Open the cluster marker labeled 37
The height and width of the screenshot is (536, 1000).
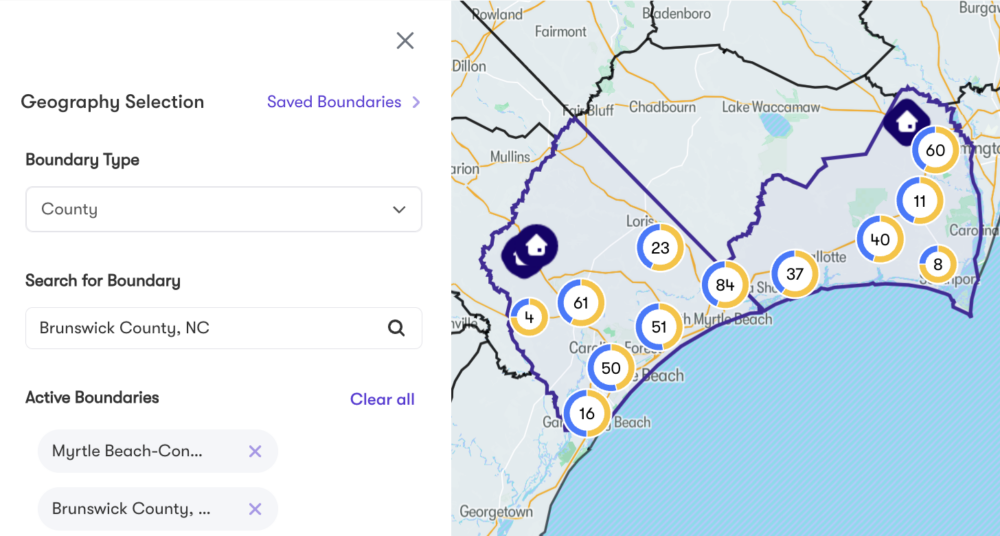(795, 274)
